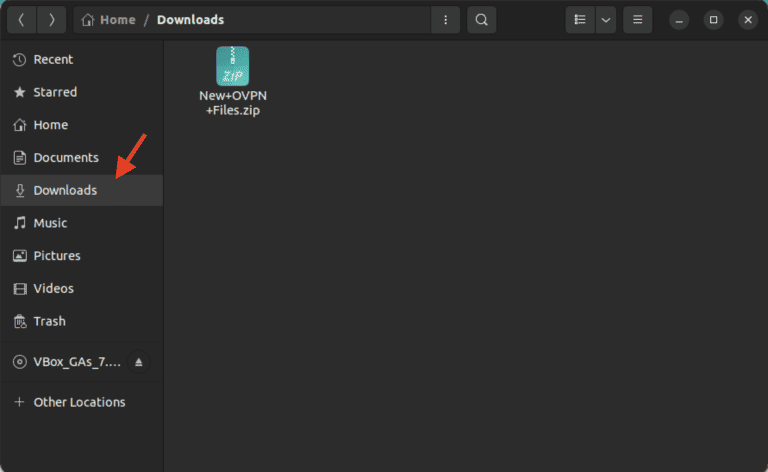The height and width of the screenshot is (472, 768).
Task: Go forward using the right arrow button
Action: pos(51,19)
